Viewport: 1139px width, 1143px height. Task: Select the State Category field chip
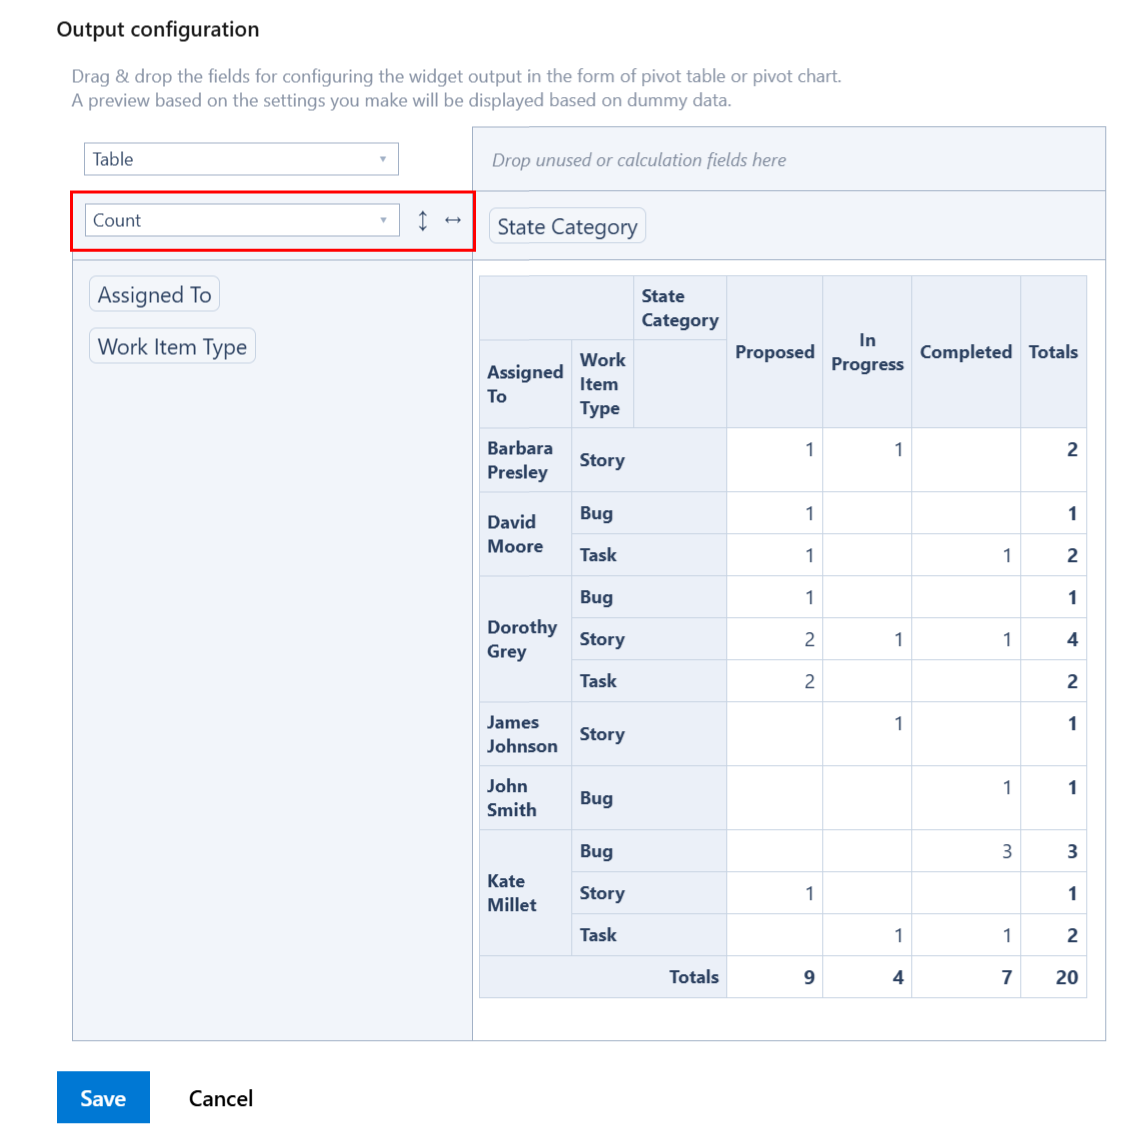(567, 226)
